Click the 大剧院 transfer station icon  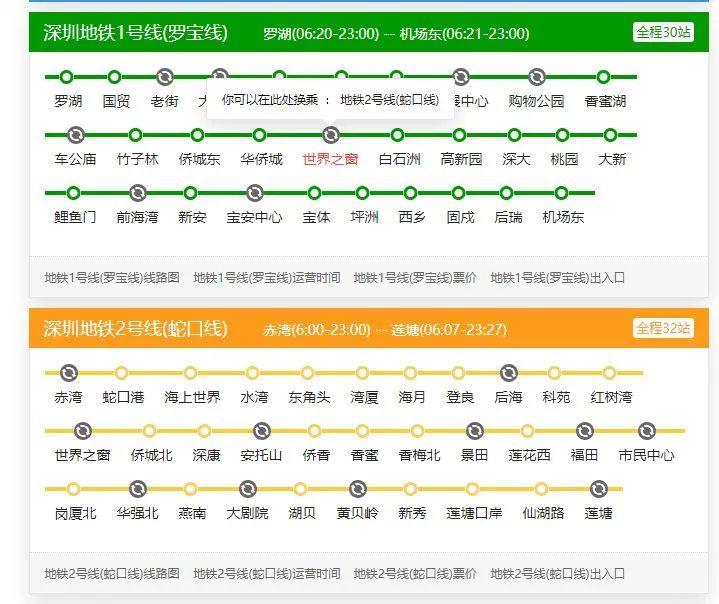248,489
